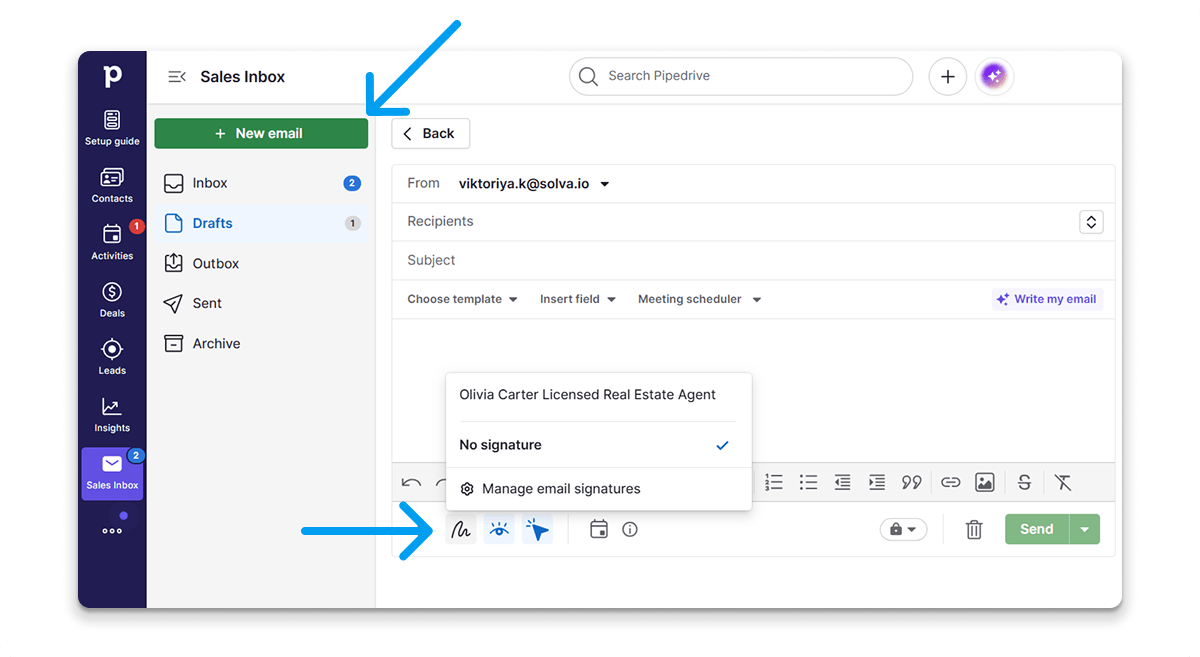The width and height of the screenshot is (1200, 657).
Task: Open email visibility lock dropdown
Action: point(903,529)
